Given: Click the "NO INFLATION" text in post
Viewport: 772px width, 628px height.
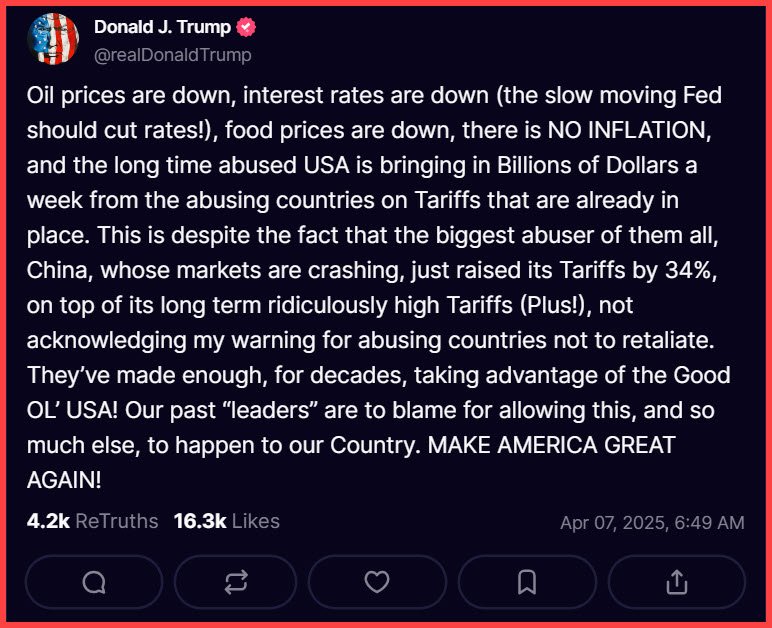Looking at the screenshot, I should pos(613,133).
